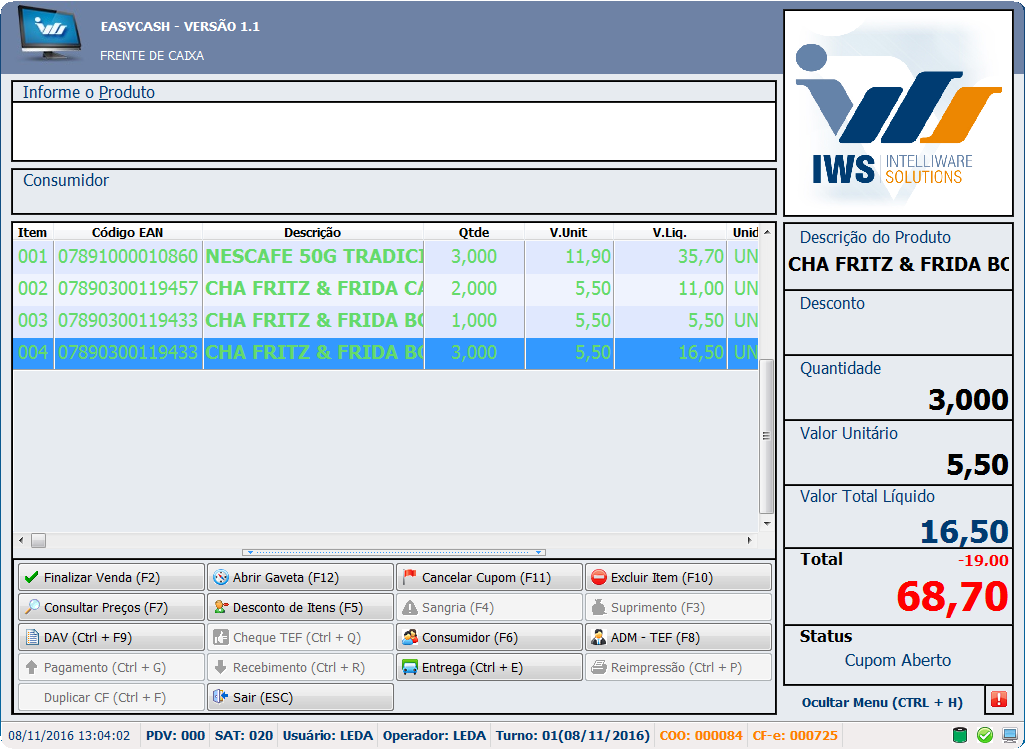Click the printer icon on Reimpressão (Ctrl + P)
This screenshot has height=749, width=1025.
coord(598,667)
